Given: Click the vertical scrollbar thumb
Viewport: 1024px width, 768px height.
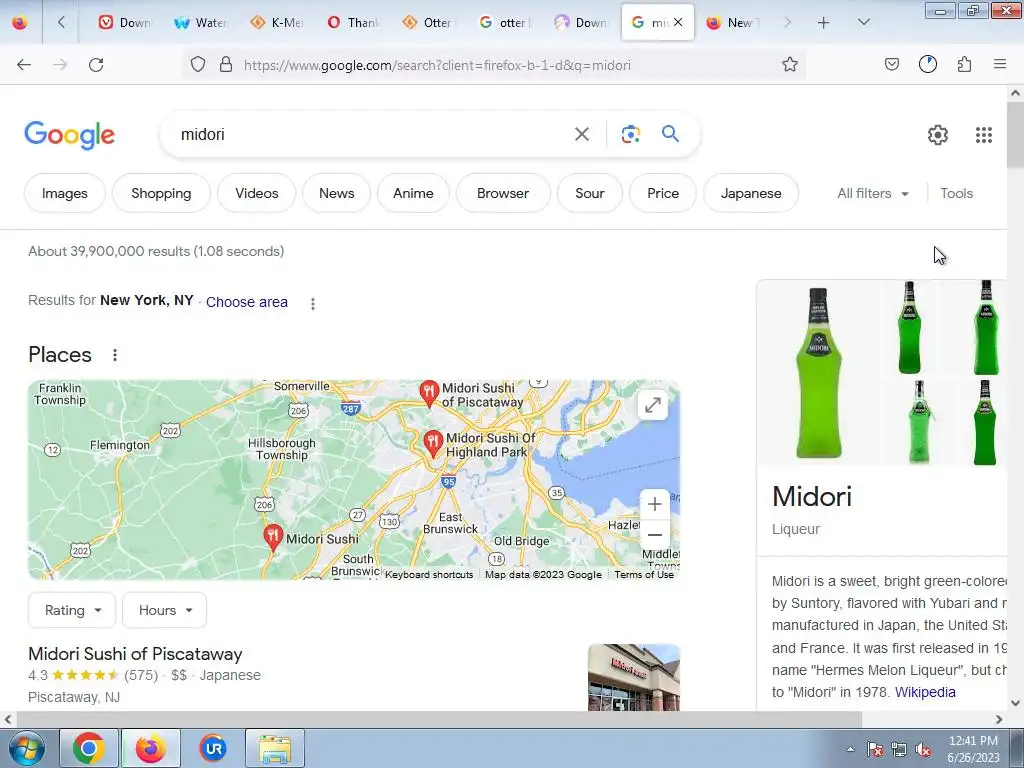Looking at the screenshot, I should tap(1015, 135).
